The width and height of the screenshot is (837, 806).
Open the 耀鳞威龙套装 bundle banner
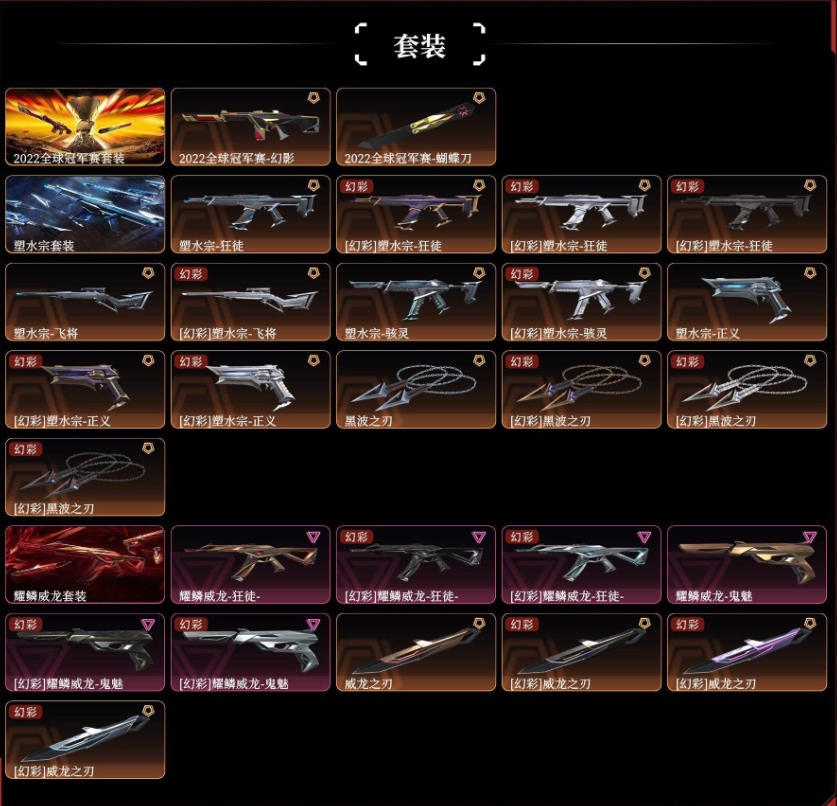(x=85, y=565)
